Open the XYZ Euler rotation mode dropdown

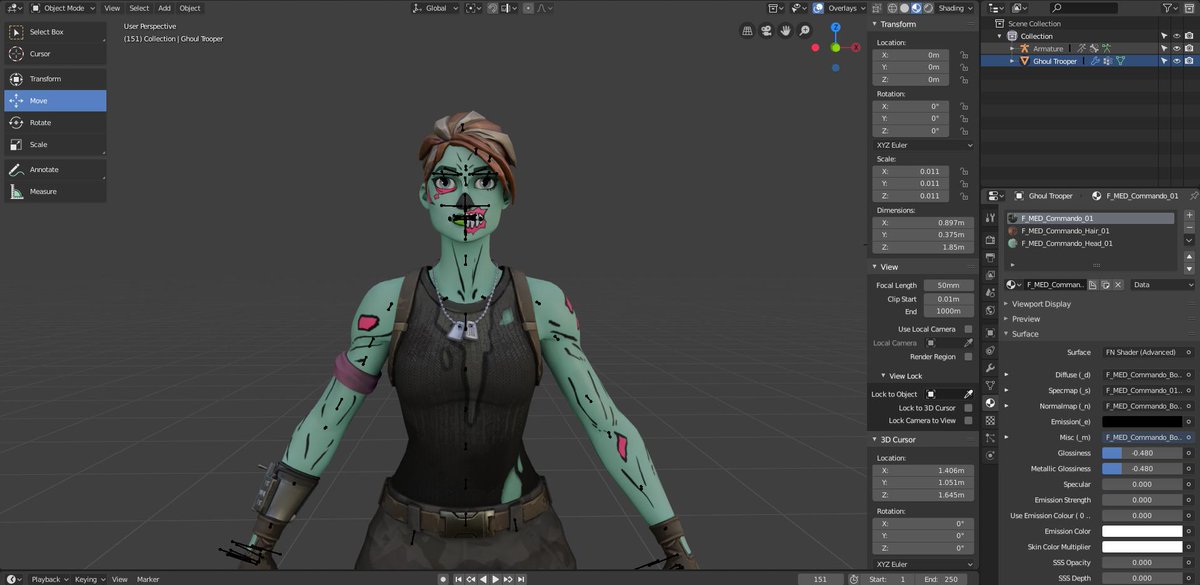pos(924,145)
